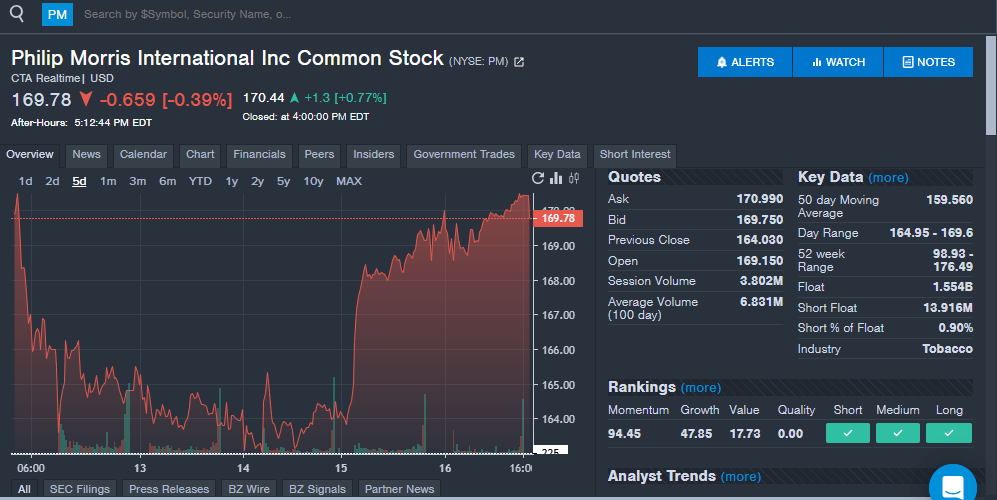Click the Momentum score 94.45
This screenshot has width=997, height=500.
point(624,434)
